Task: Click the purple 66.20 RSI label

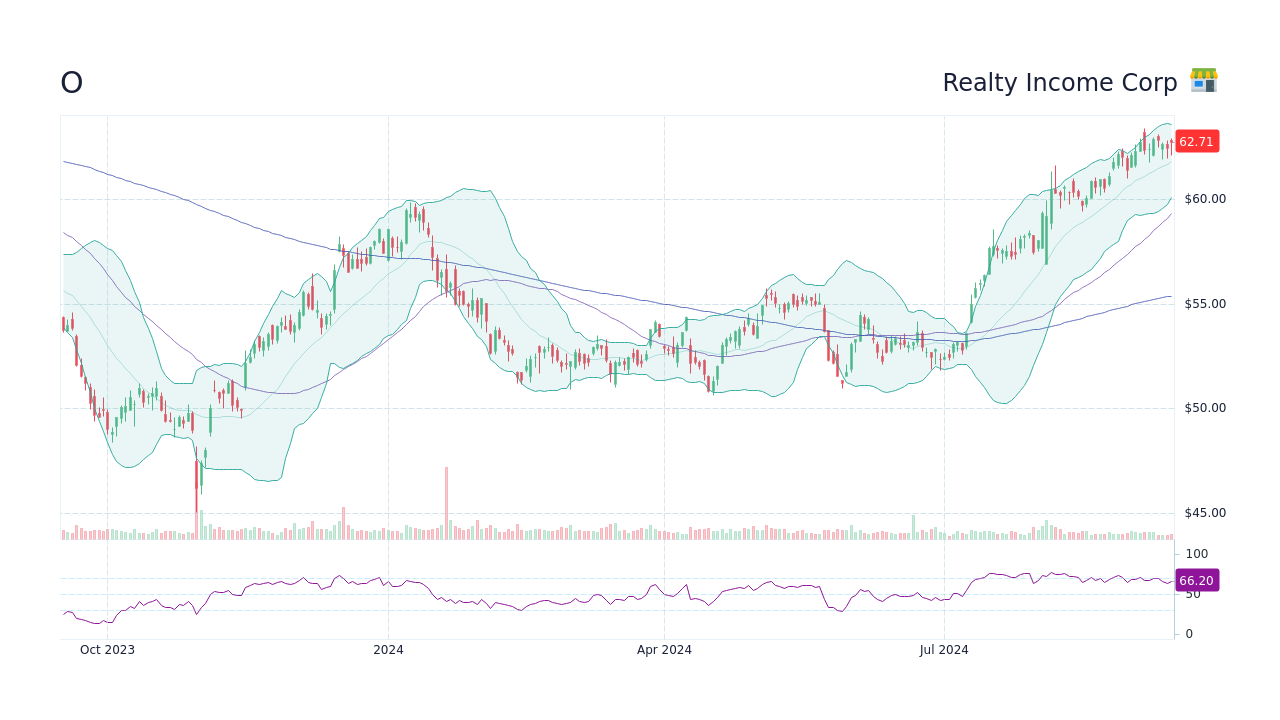Action: (x=1196, y=581)
